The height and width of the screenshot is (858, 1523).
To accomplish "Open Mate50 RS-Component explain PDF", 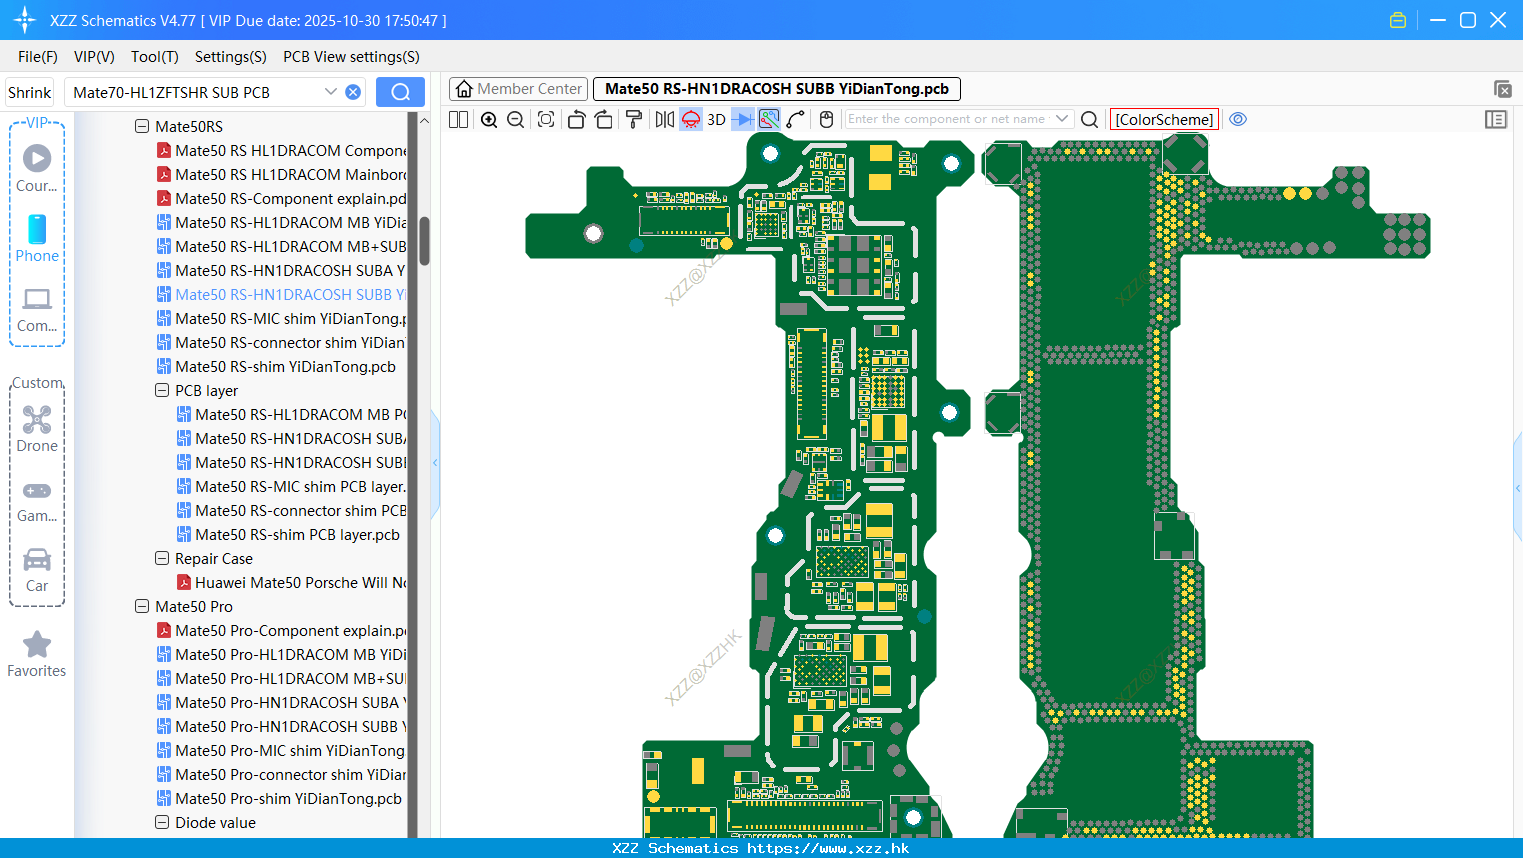I will coord(281,198).
